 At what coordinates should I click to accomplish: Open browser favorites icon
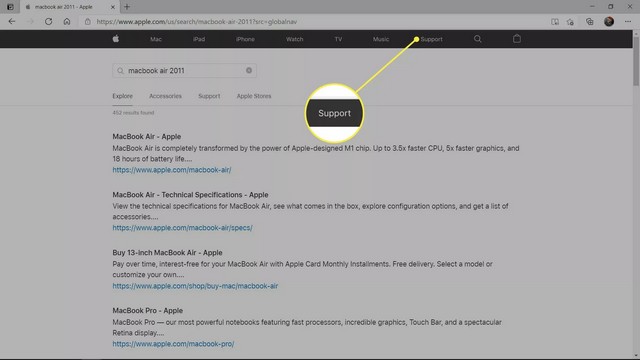pos(570,22)
